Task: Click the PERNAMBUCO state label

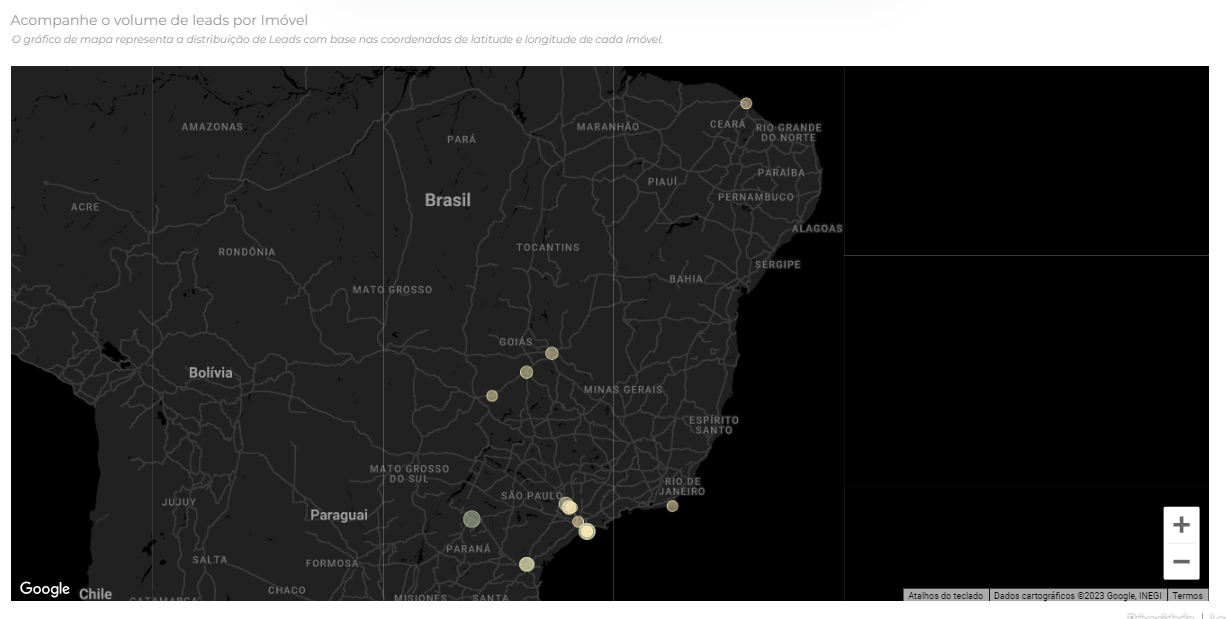Action: coord(755,197)
